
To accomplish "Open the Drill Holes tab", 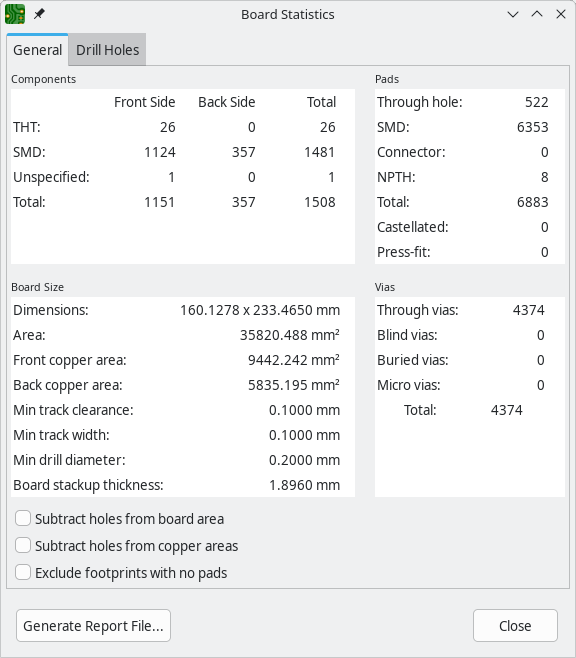I will (x=107, y=50).
